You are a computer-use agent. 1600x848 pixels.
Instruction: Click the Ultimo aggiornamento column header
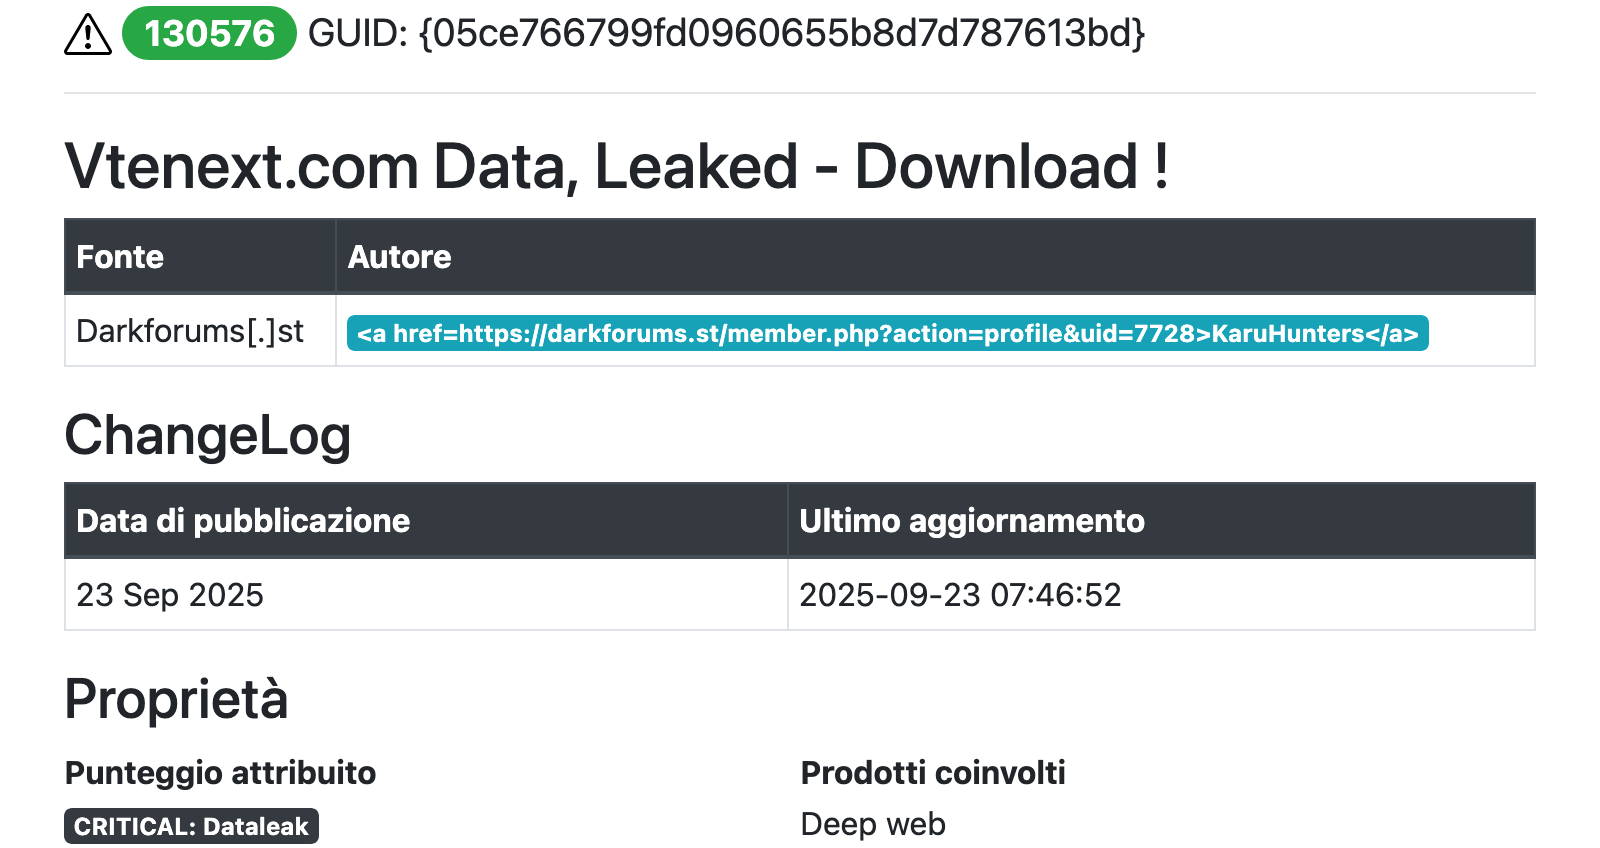[971, 521]
